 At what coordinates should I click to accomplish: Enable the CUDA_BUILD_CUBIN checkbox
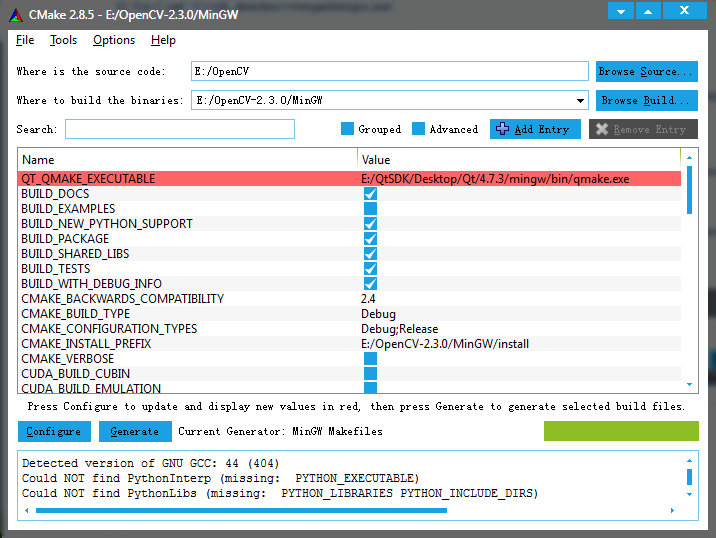[x=370, y=374]
